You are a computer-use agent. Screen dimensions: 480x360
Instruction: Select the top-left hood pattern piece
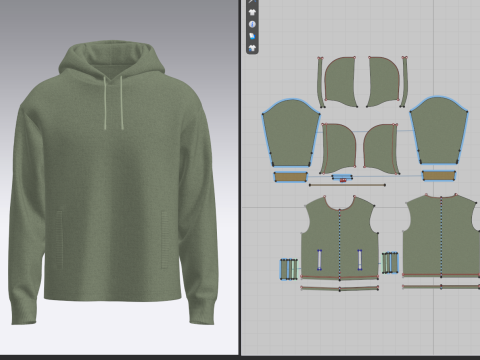341,82
